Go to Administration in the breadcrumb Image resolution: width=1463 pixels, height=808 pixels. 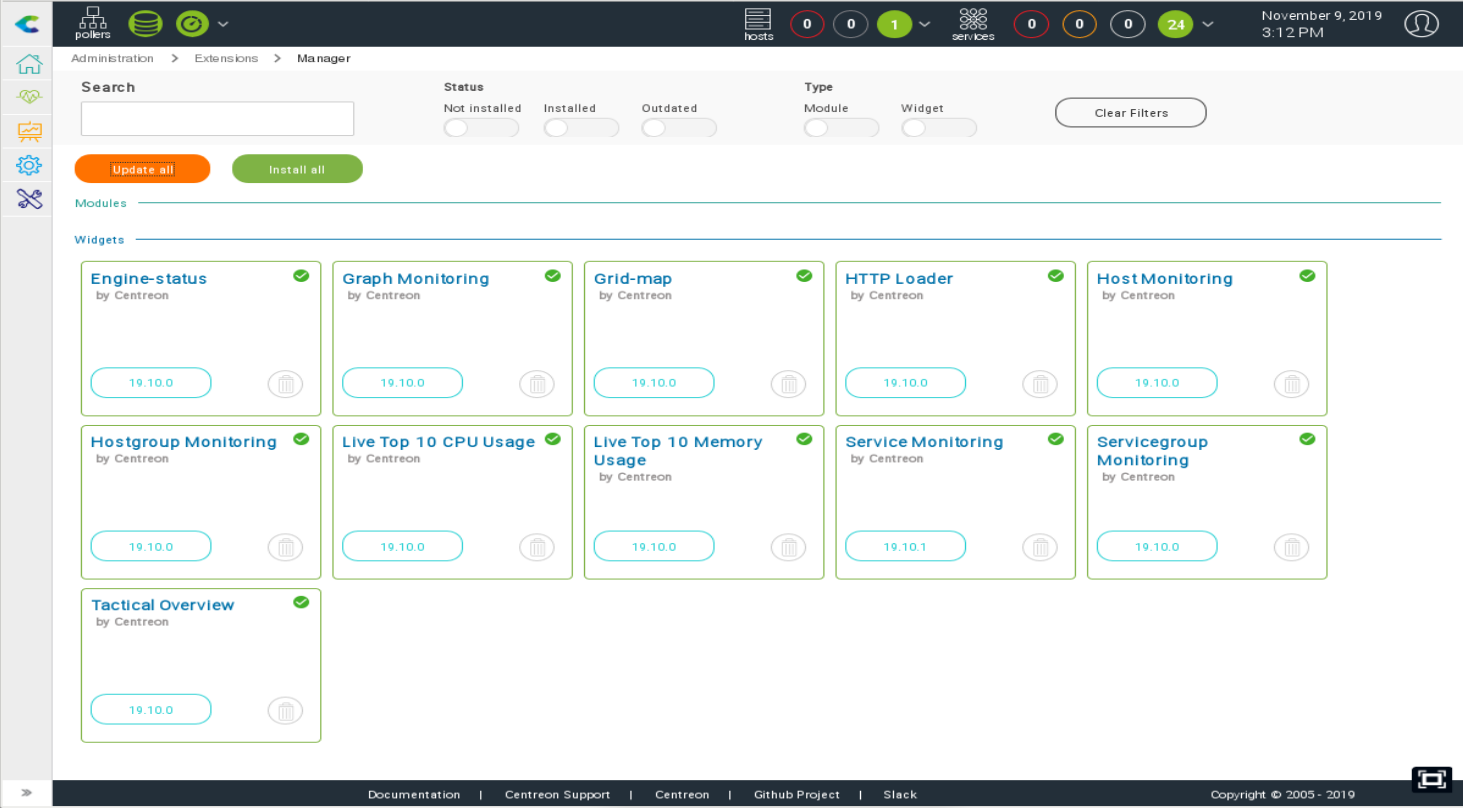[112, 59]
